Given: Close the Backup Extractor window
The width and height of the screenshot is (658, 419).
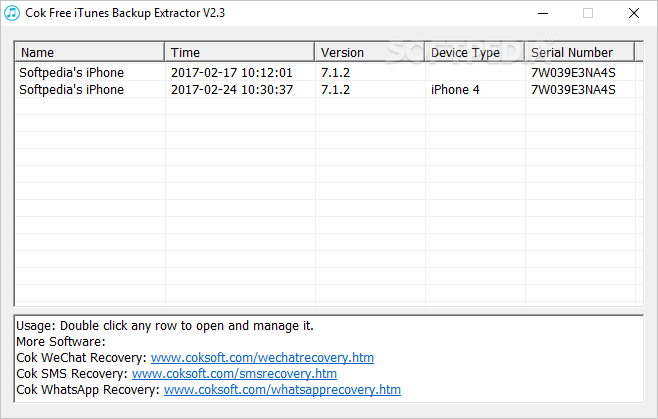Looking at the screenshot, I should coord(634,13).
